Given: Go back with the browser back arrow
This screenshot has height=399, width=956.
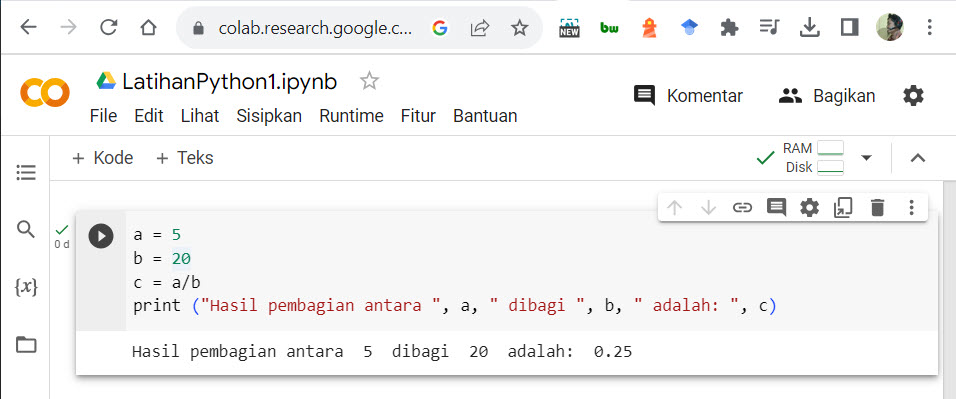Looking at the screenshot, I should (29, 27).
